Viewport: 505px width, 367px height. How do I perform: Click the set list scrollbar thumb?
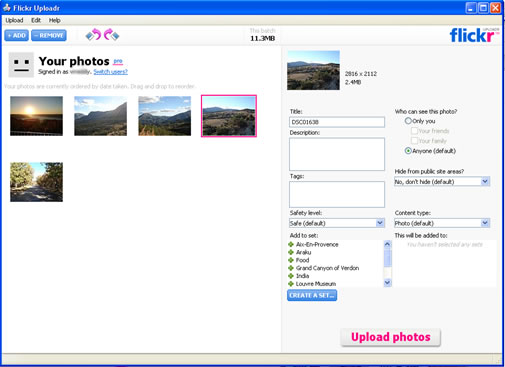pyautogui.click(x=387, y=258)
